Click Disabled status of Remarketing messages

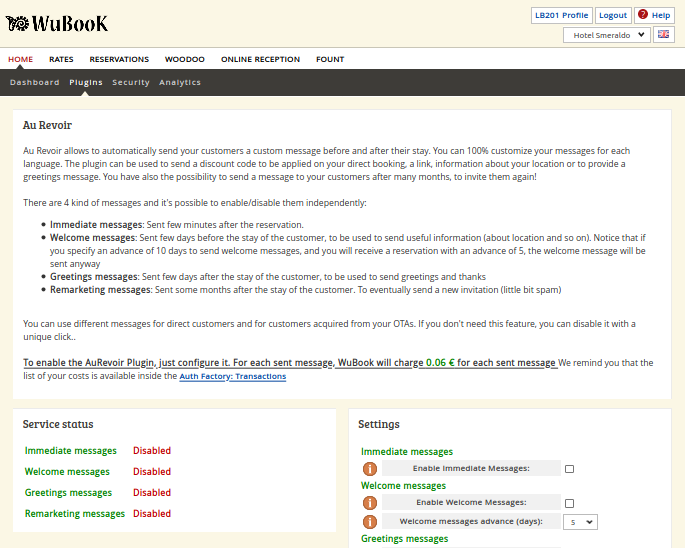(x=152, y=513)
